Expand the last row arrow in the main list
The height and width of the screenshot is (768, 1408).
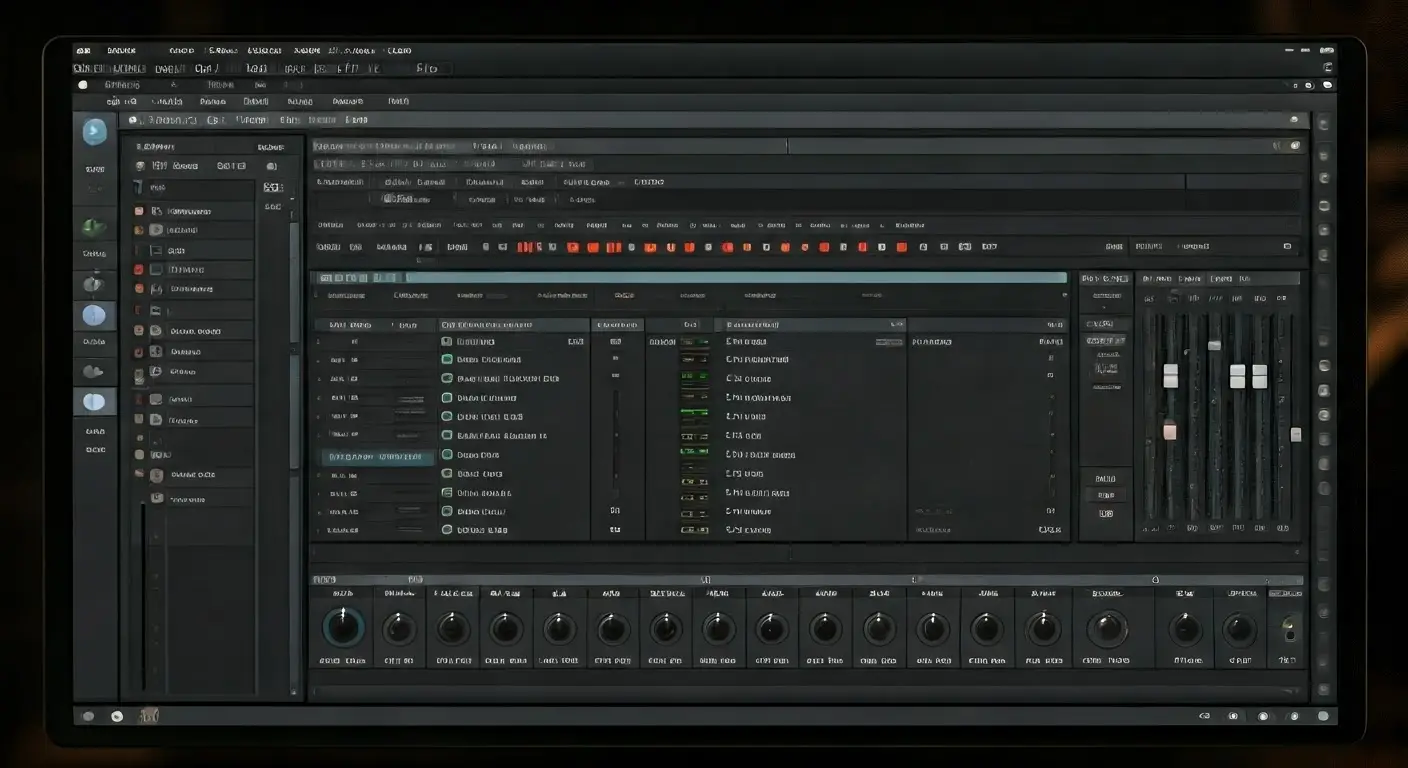click(320, 530)
